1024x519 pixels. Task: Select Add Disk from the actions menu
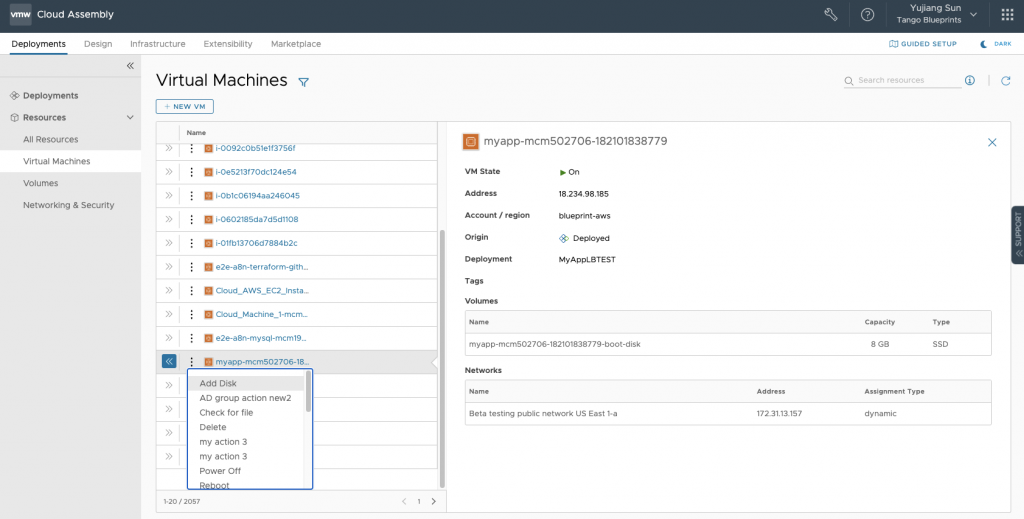(x=218, y=383)
